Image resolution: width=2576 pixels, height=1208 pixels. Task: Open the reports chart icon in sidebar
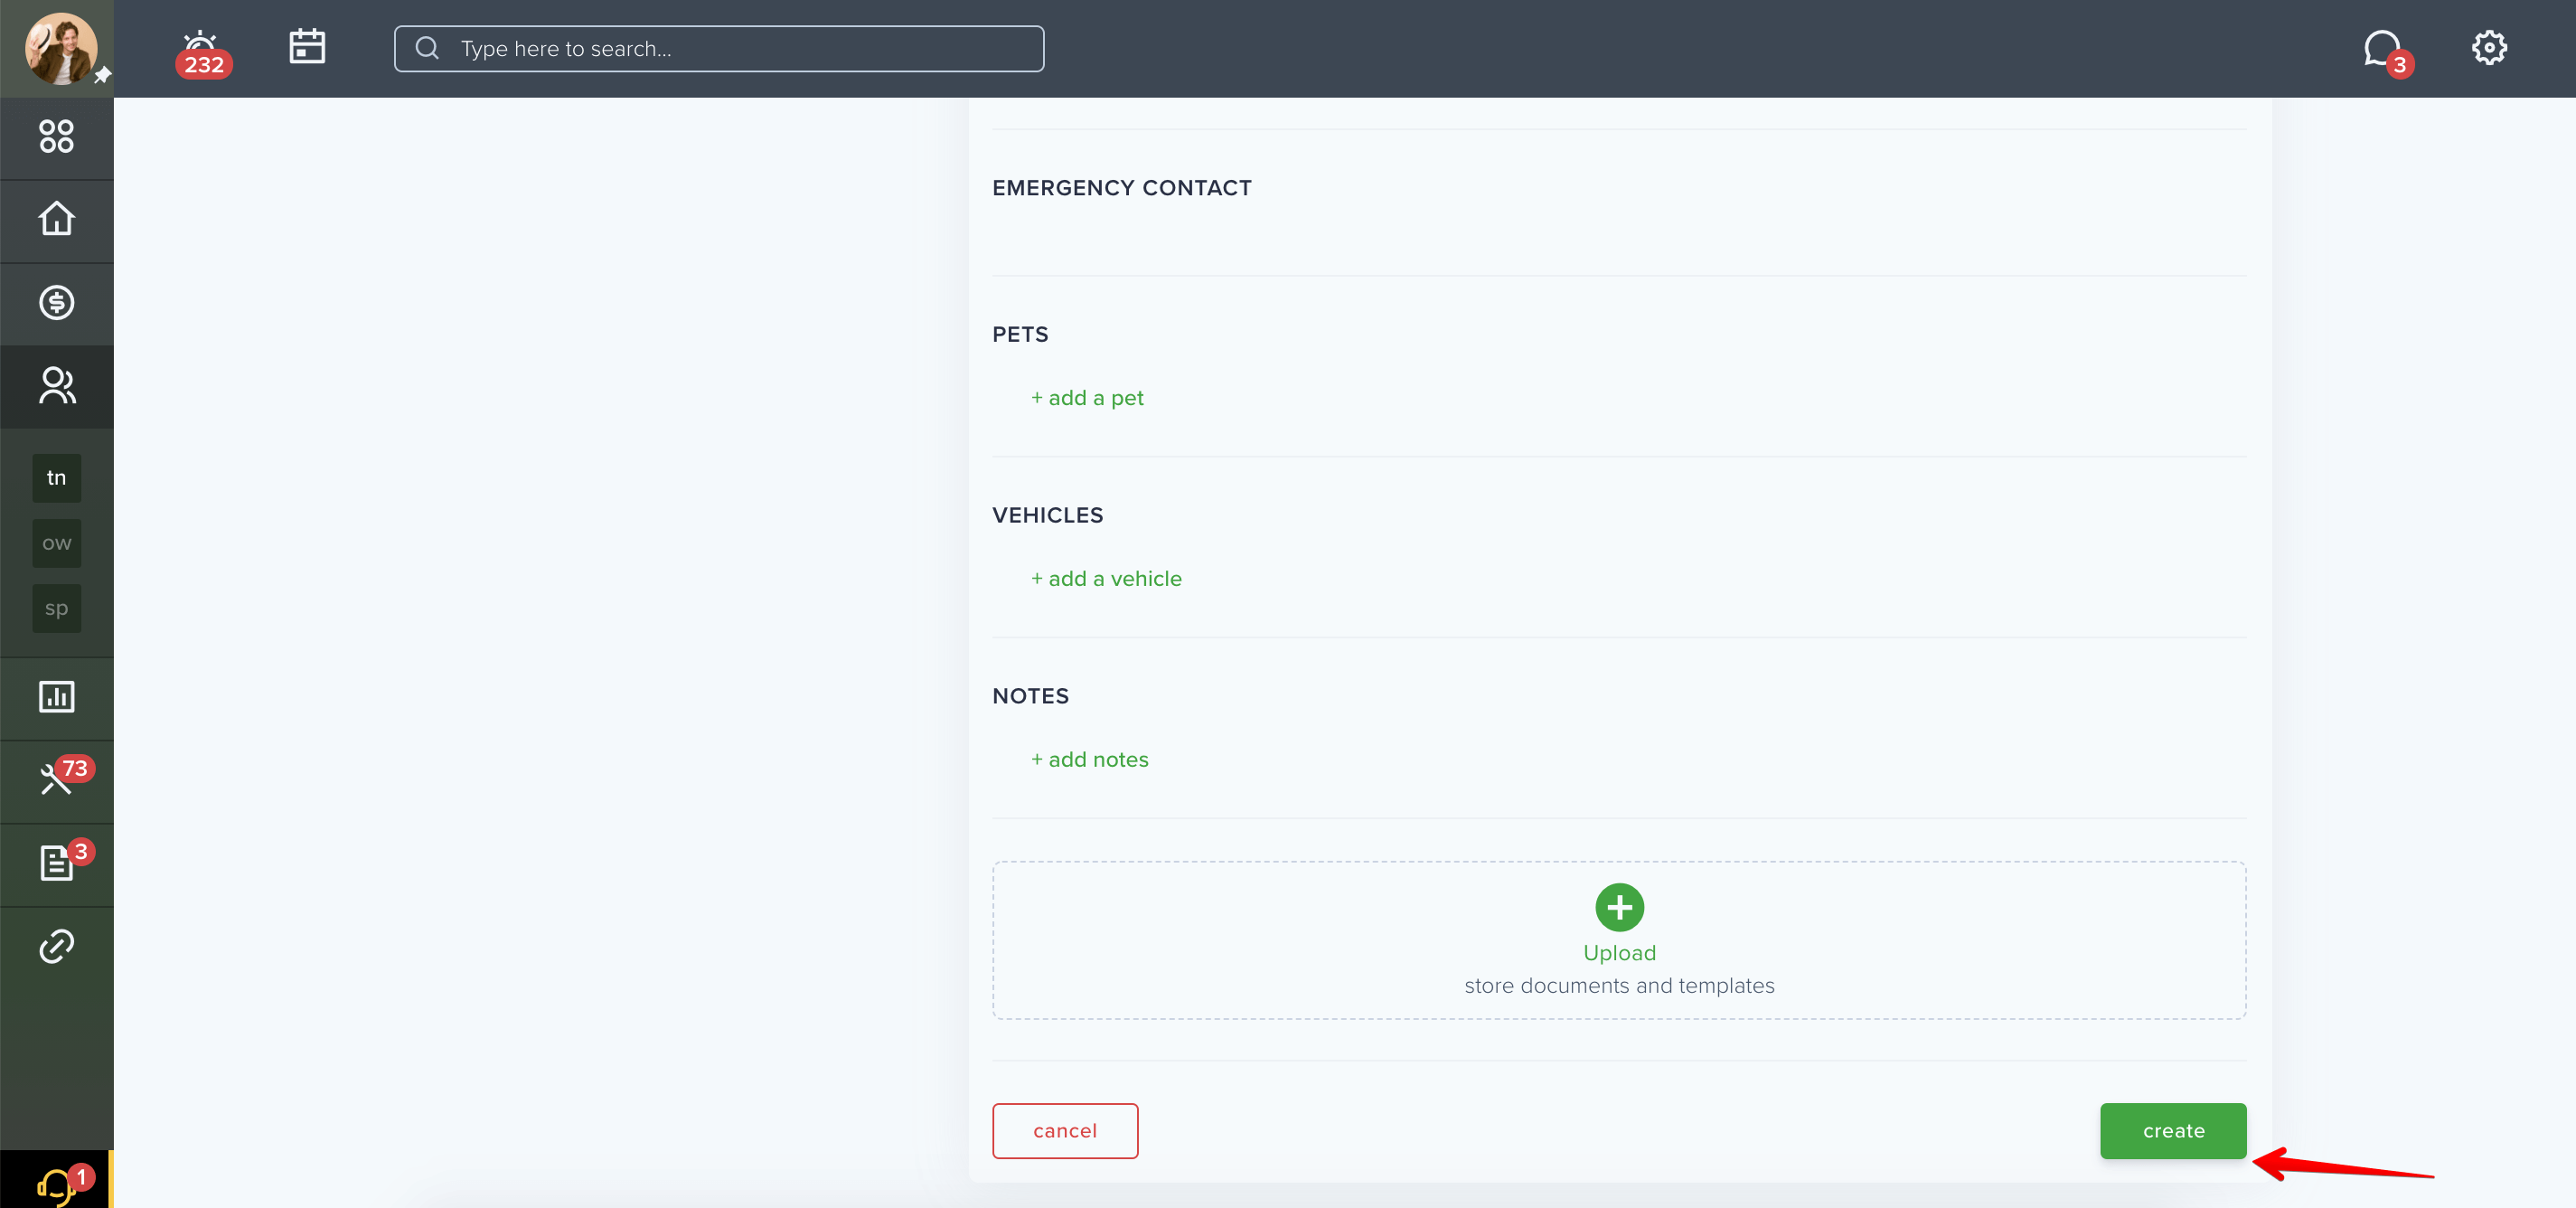(x=56, y=697)
